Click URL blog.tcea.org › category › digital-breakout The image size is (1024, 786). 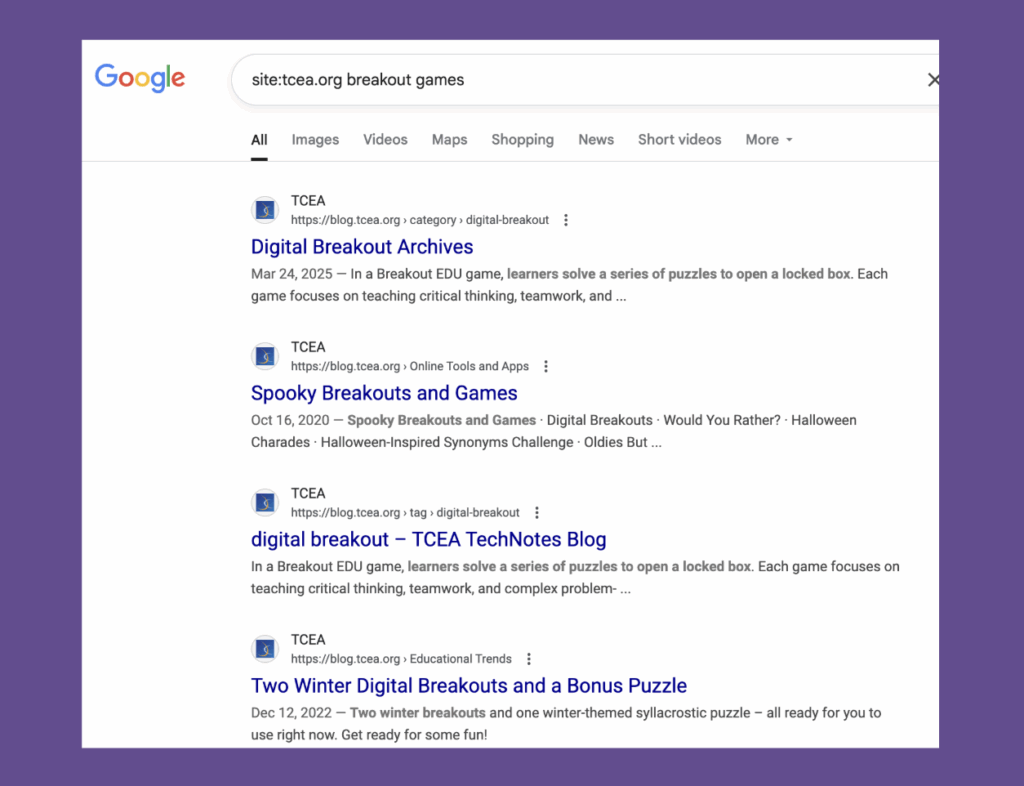point(420,220)
